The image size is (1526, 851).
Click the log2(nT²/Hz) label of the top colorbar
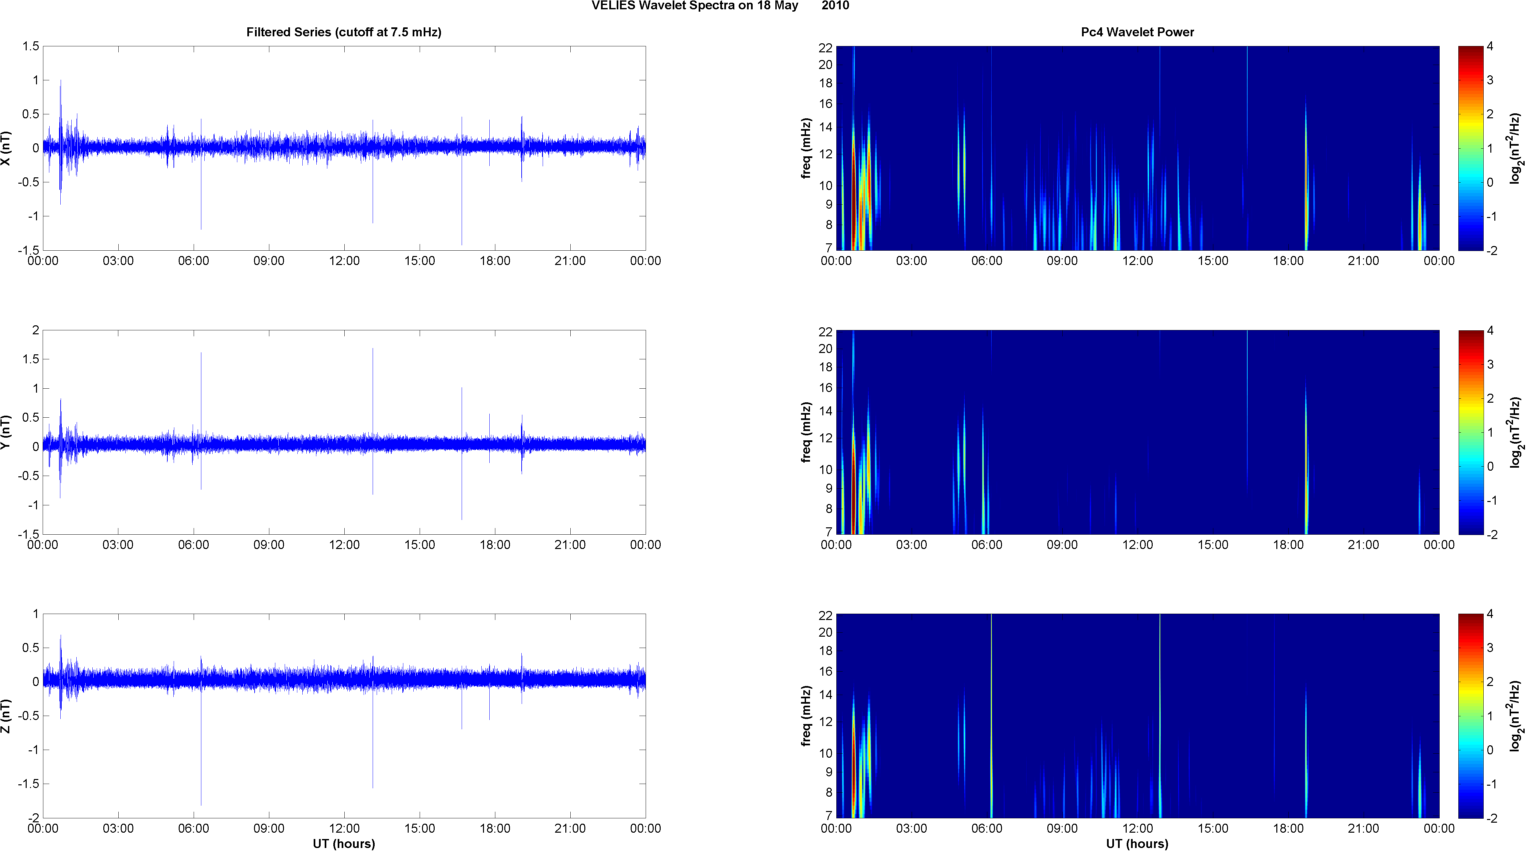pyautogui.click(x=1516, y=148)
